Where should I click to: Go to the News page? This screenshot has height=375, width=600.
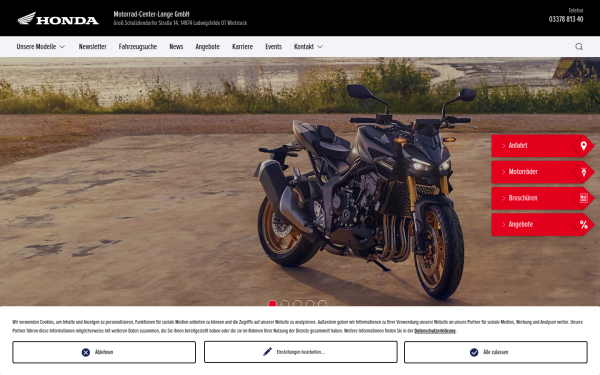point(176,47)
